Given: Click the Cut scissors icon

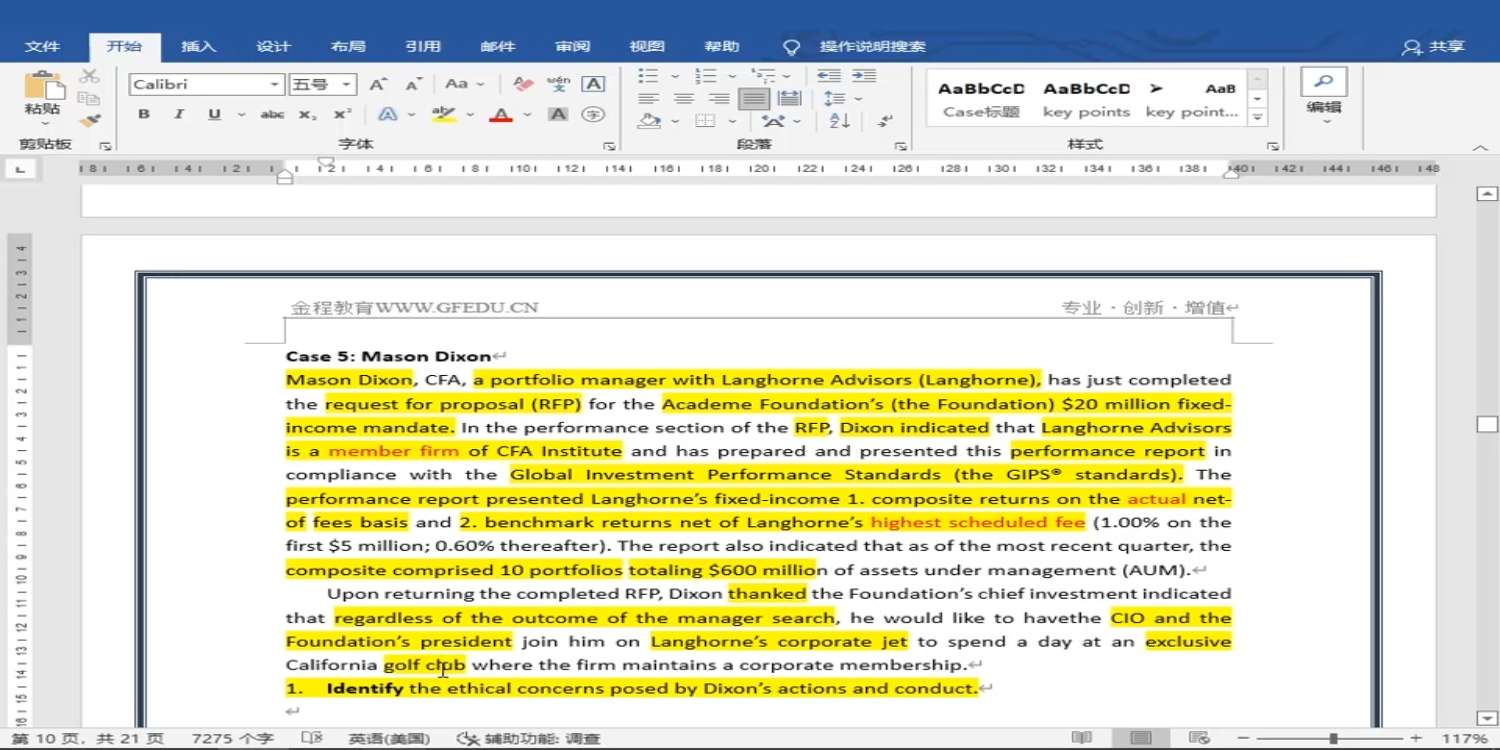Looking at the screenshot, I should pyautogui.click(x=90, y=77).
